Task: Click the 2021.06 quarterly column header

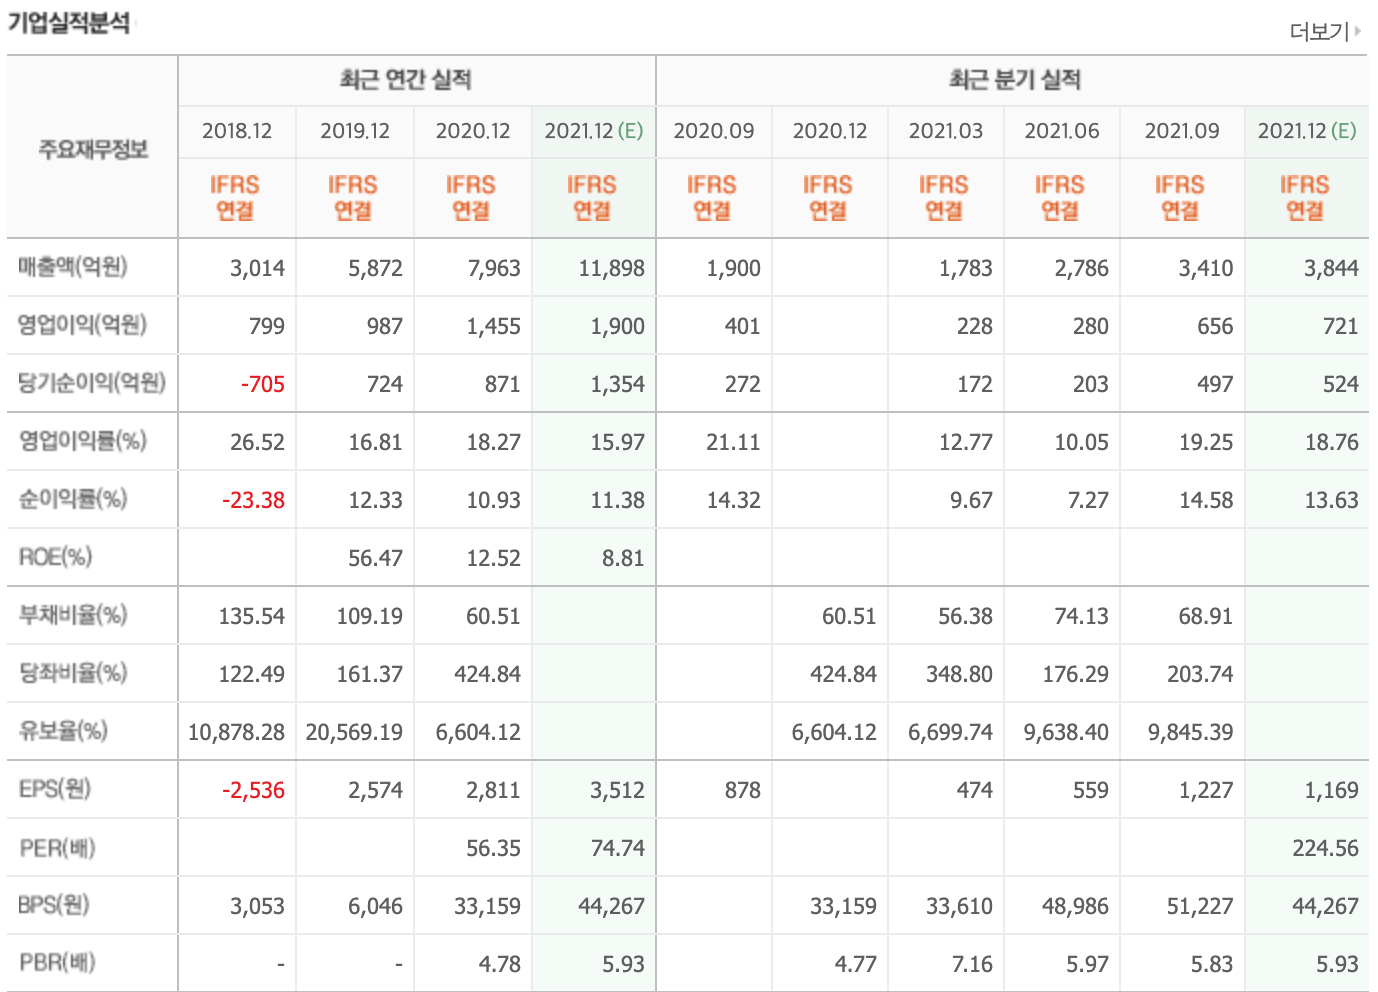Action: coord(1062,131)
